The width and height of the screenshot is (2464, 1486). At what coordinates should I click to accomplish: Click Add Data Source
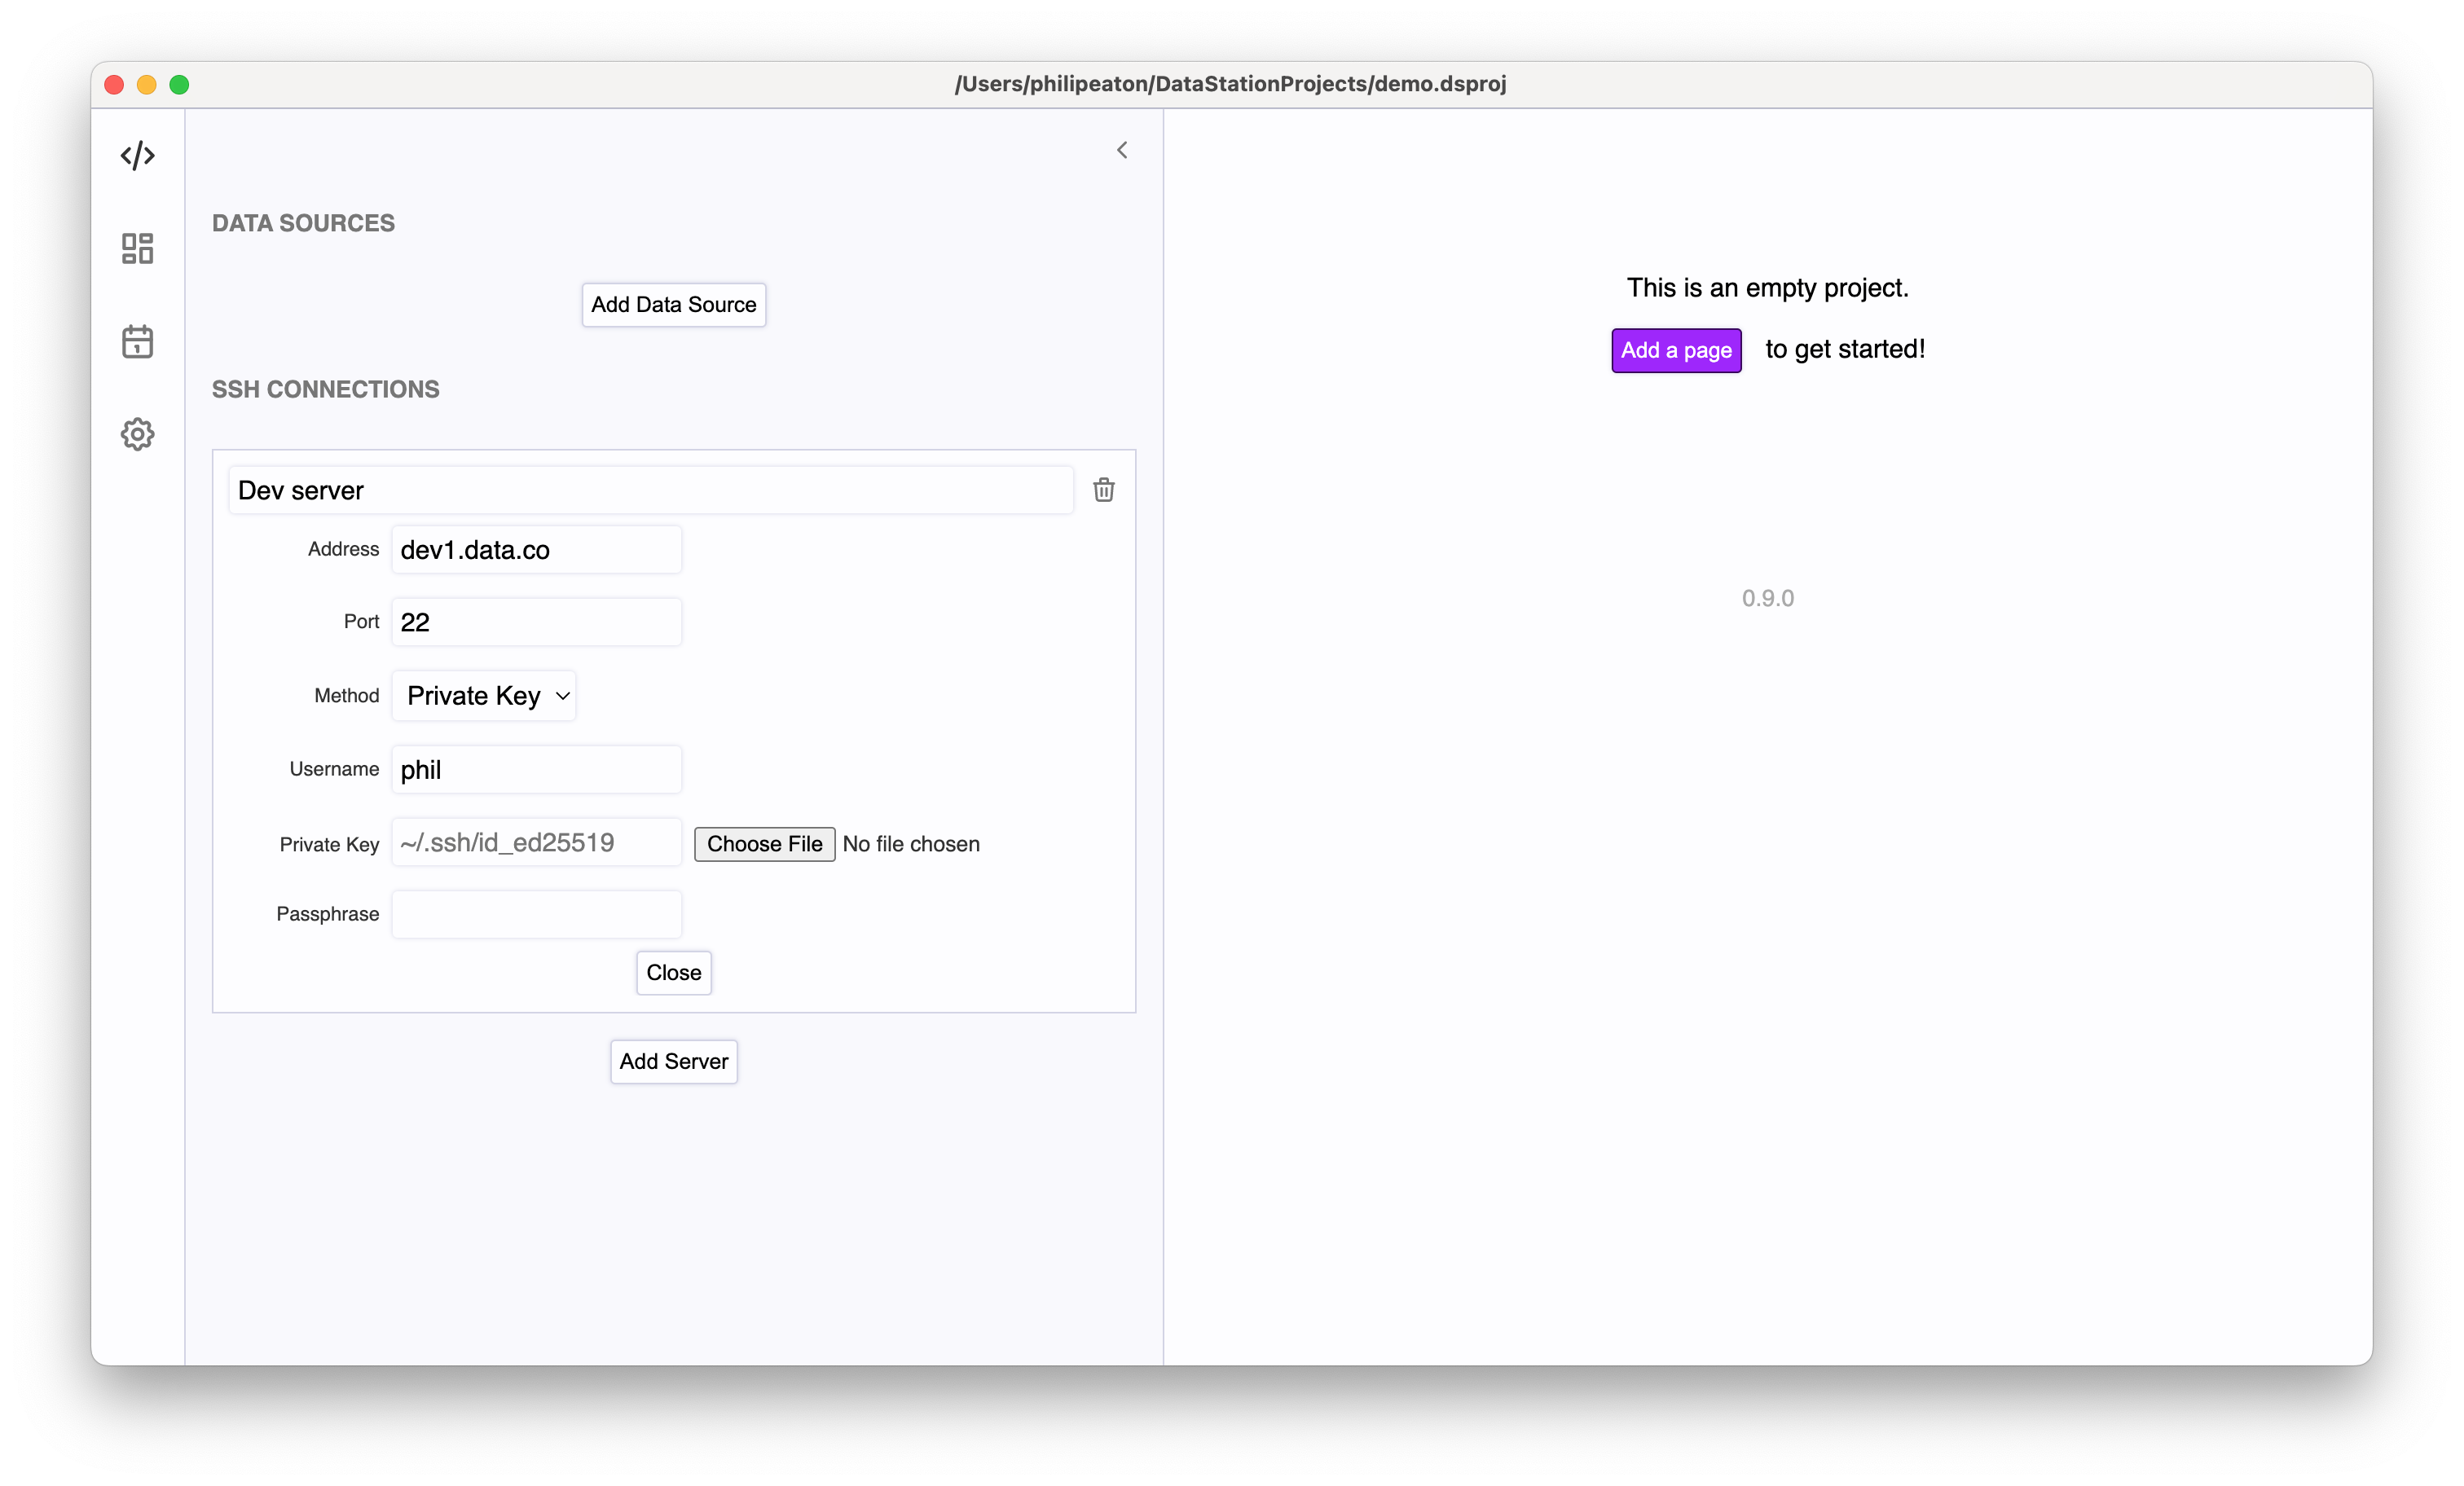tap(673, 305)
